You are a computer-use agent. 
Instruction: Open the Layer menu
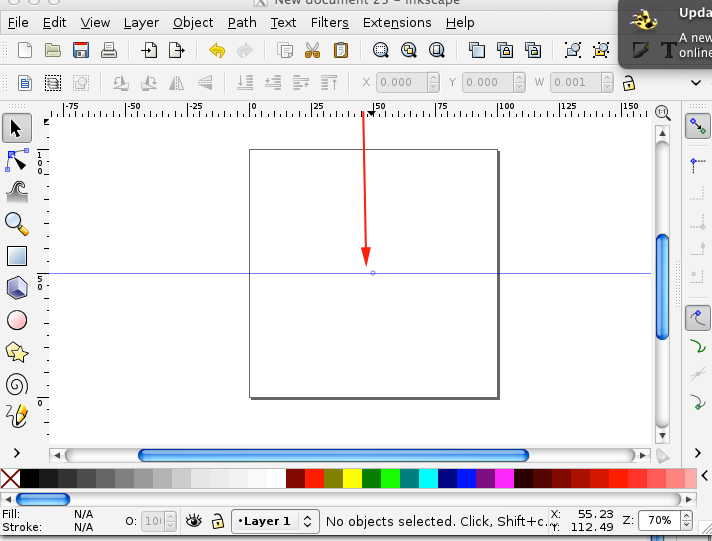tap(141, 22)
